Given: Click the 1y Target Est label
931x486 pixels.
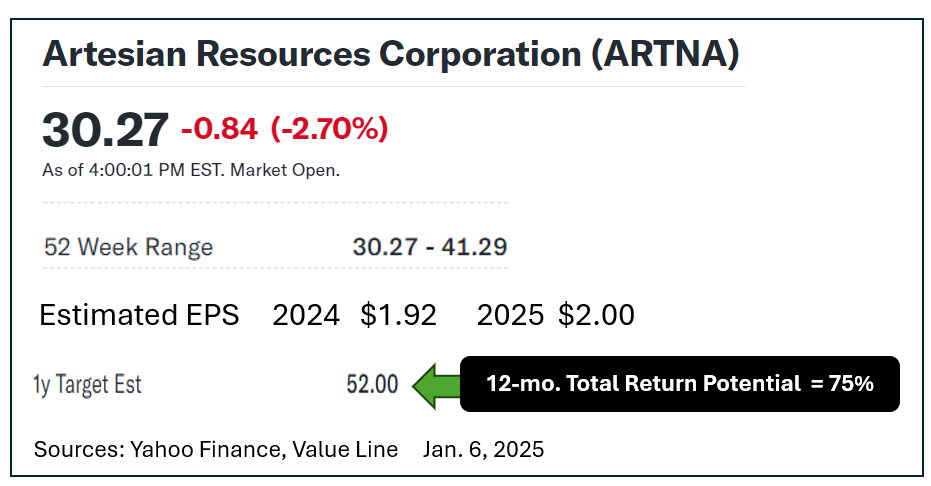Looking at the screenshot, I should [x=87, y=385].
